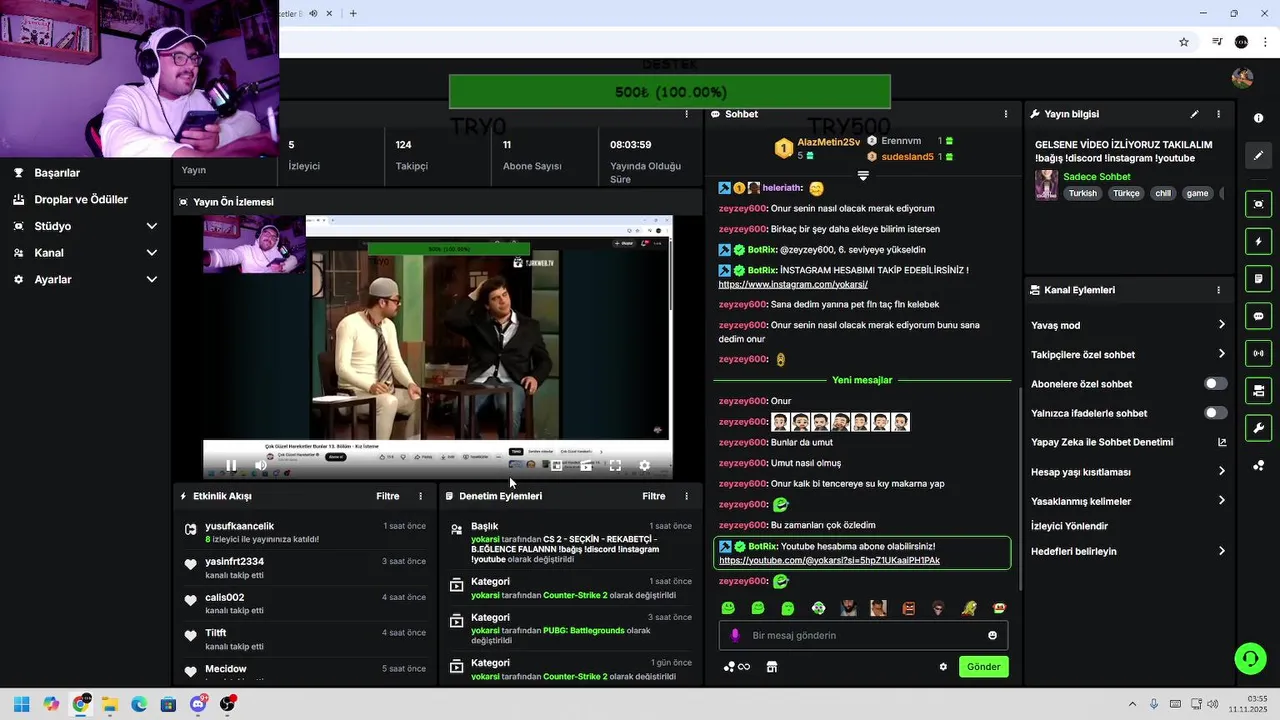Open a new browser tab

(353, 13)
